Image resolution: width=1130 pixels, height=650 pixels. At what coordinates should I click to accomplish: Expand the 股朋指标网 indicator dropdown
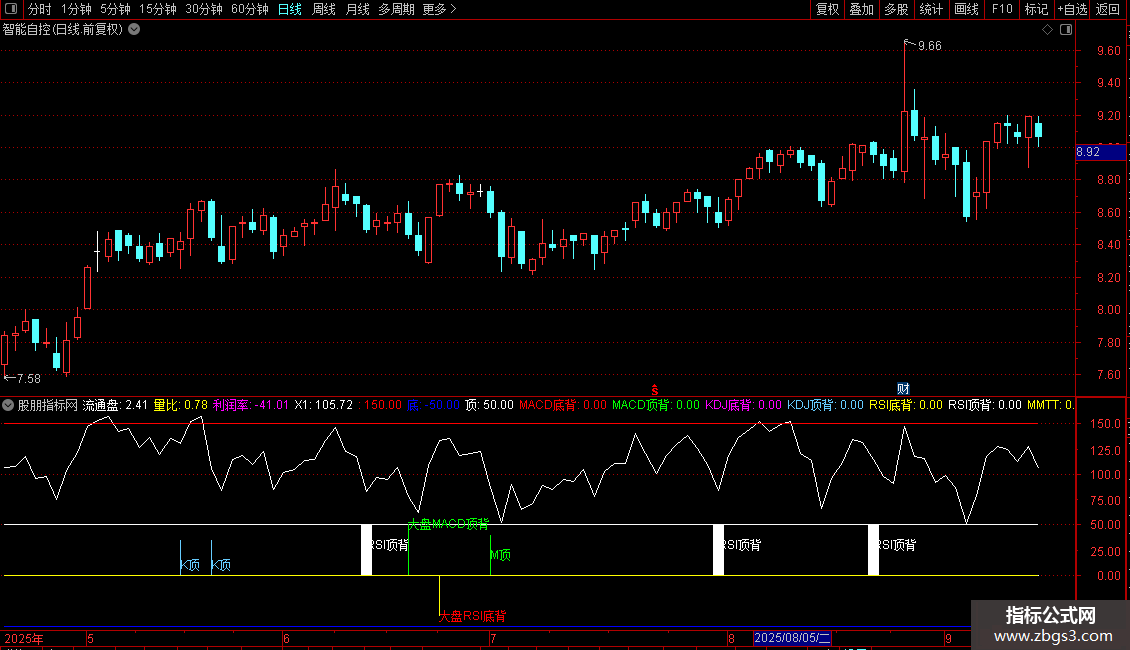click(x=8, y=405)
